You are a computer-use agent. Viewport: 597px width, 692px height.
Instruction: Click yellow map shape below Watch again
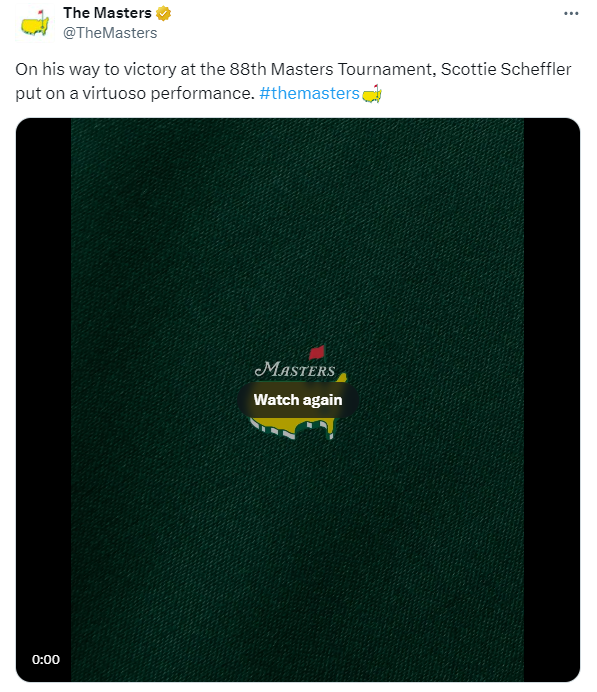point(293,428)
